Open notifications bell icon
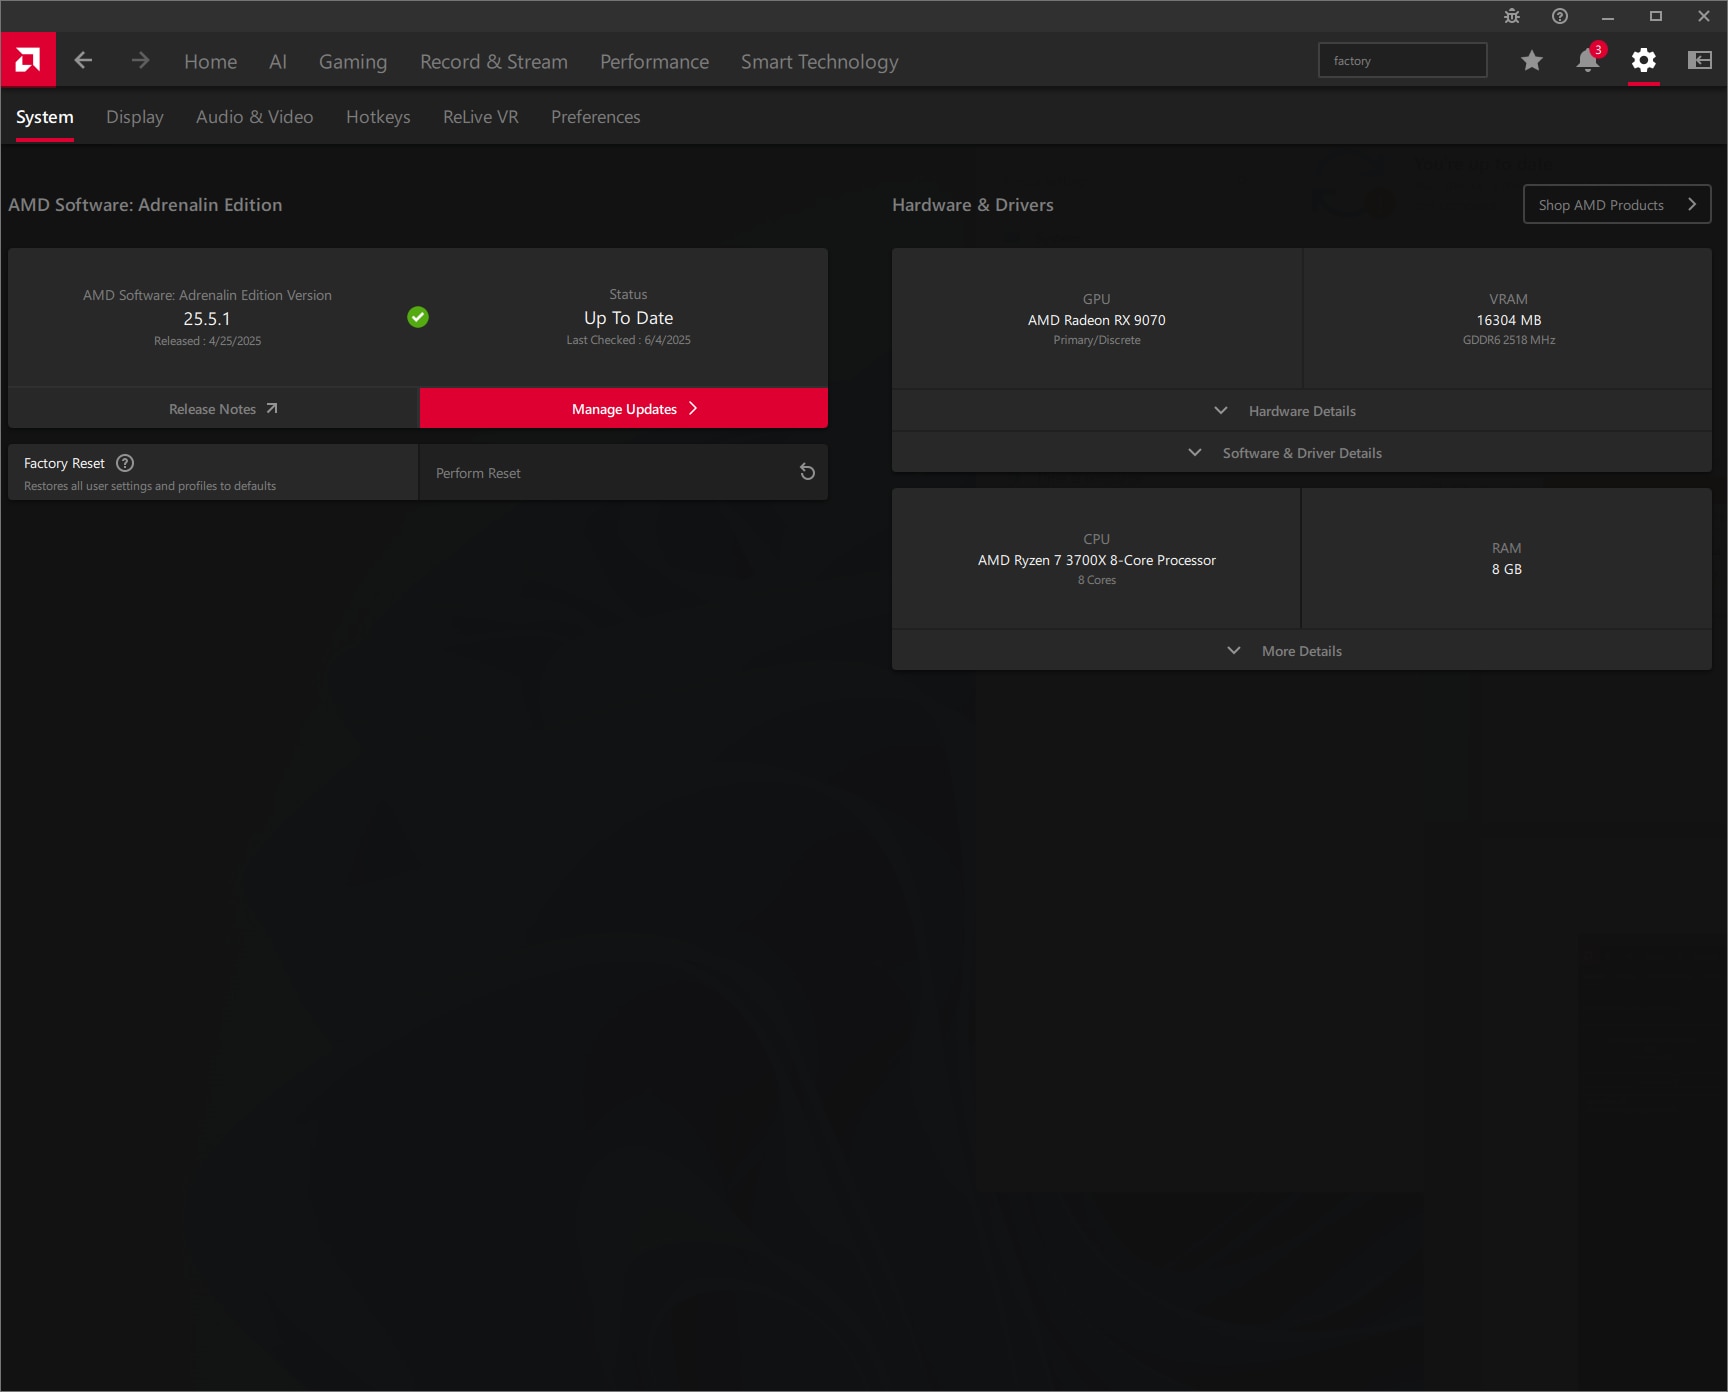Viewport: 1728px width, 1392px height. 1588,60
